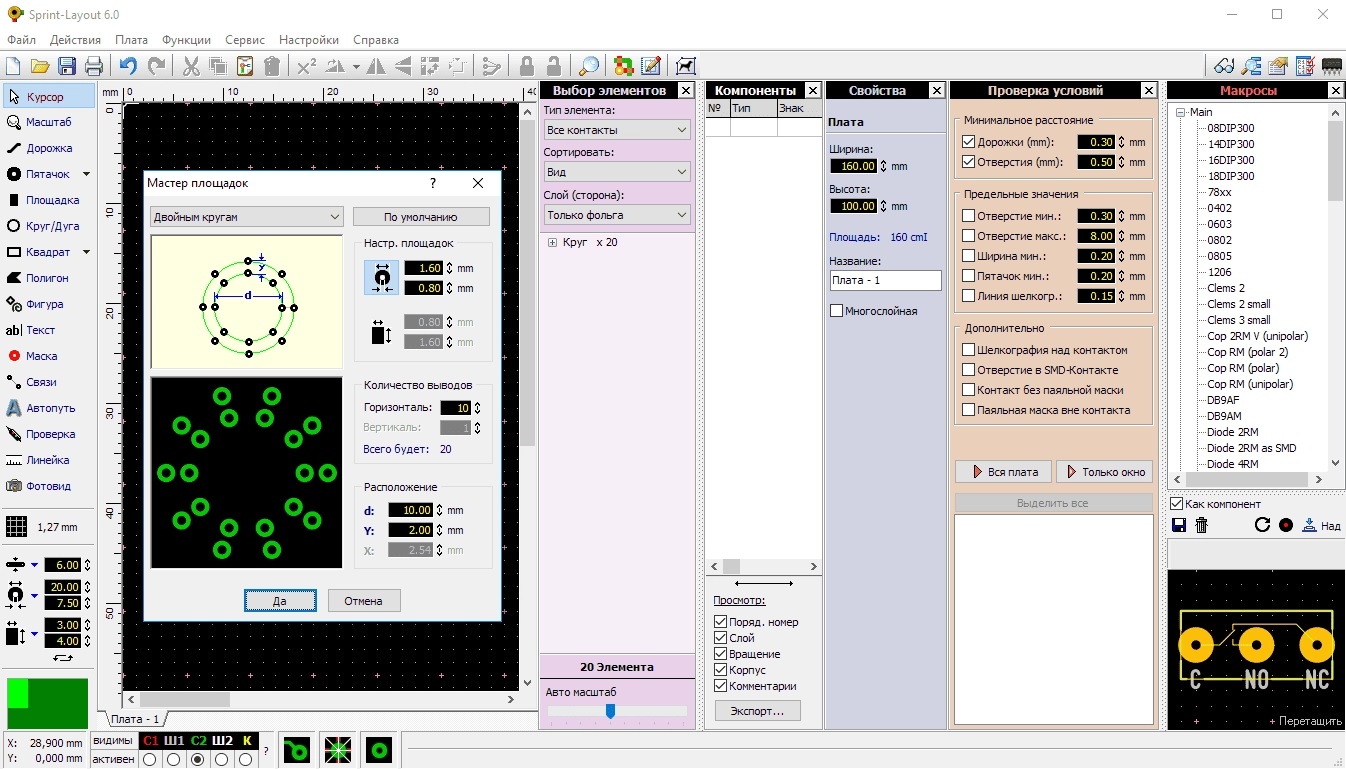The width and height of the screenshot is (1346, 769).
Task: Toggle the Дорожки (mm) checkbox
Action: click(968, 142)
